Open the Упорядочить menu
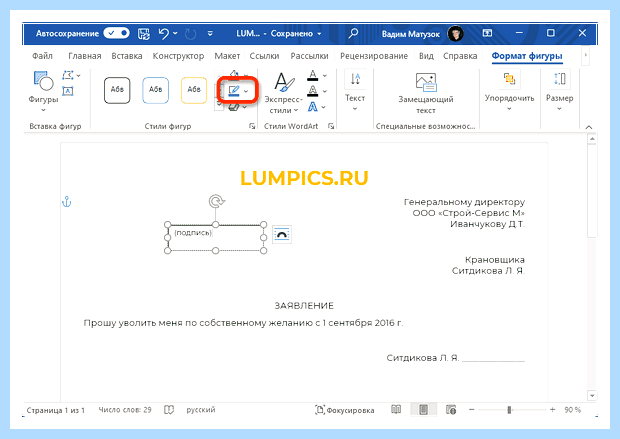Viewport: 620px width, 439px height. [x=509, y=91]
